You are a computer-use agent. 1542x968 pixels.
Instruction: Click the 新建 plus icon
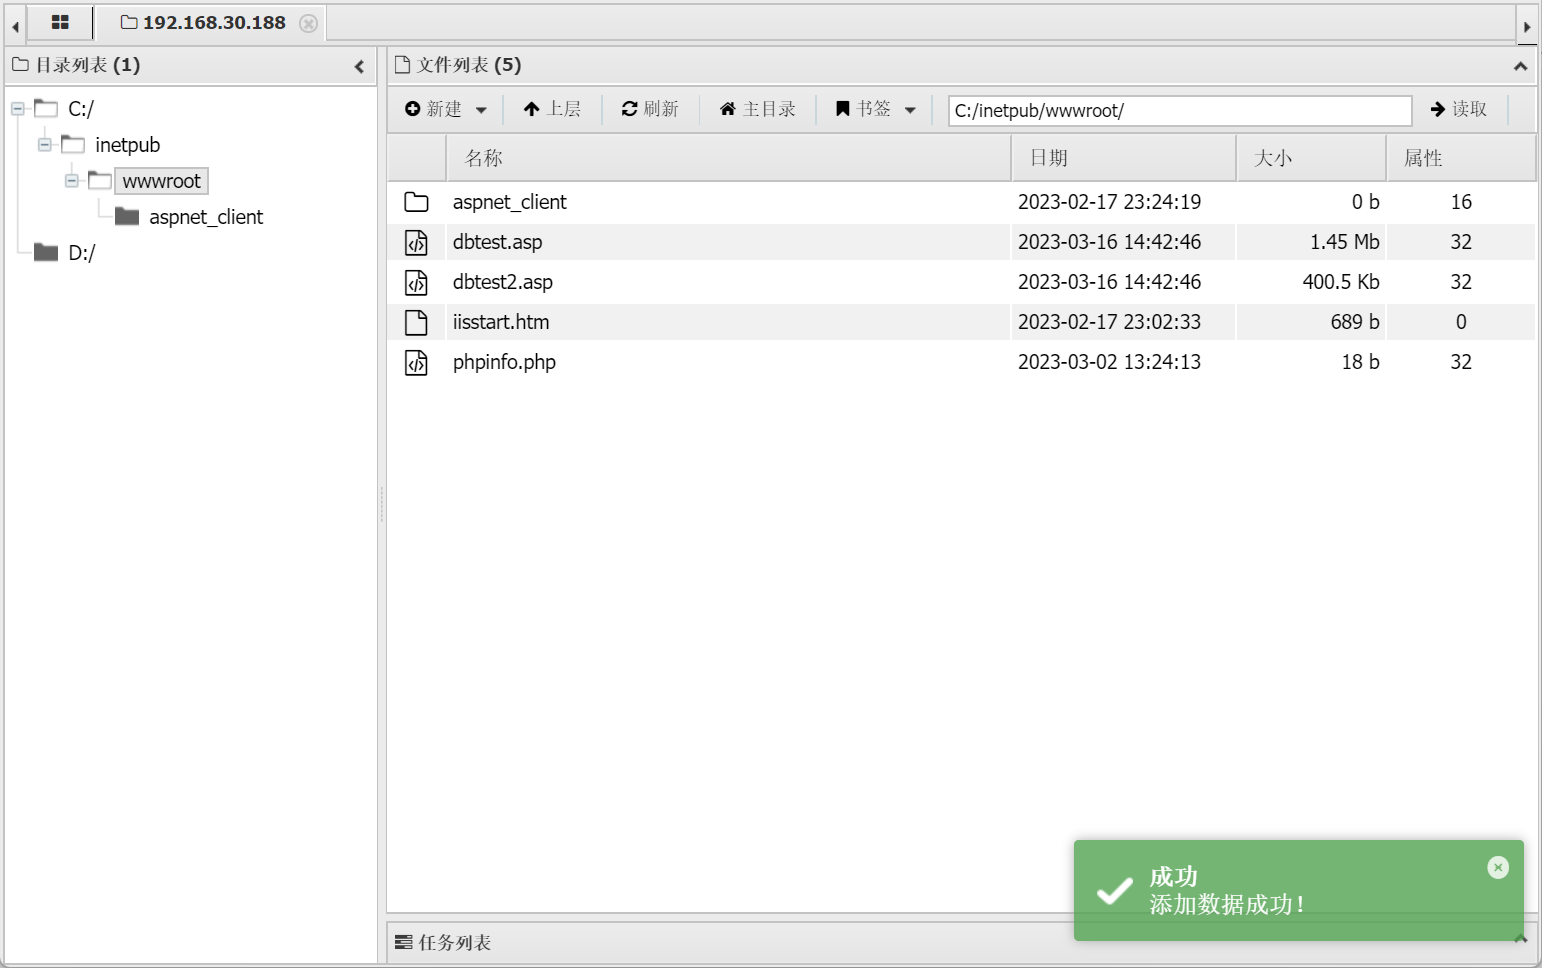[x=413, y=109]
